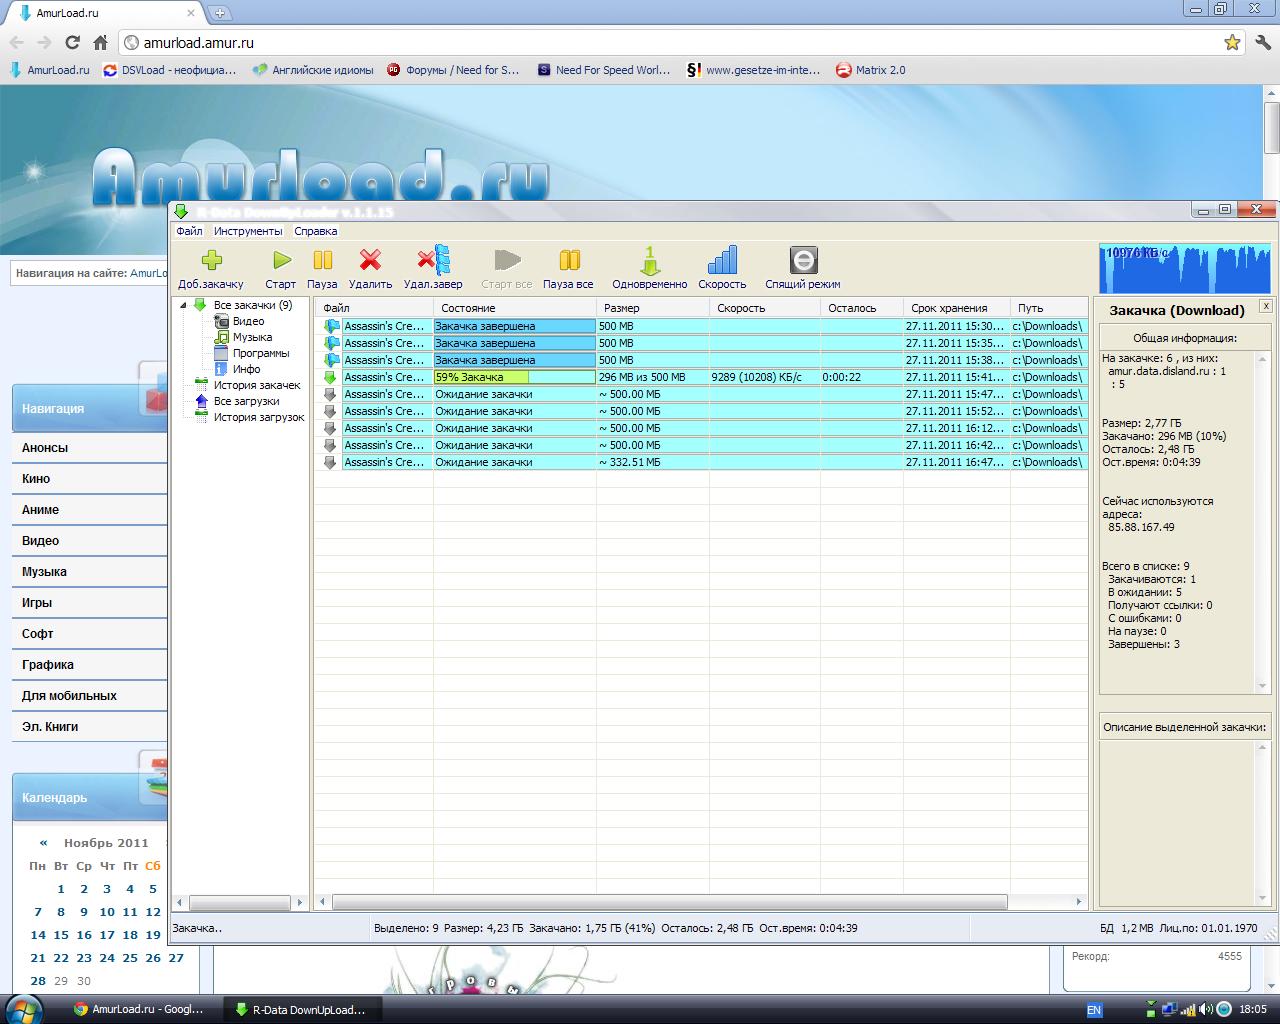The width and height of the screenshot is (1280, 1024).
Task: Click the horizontal scrollbar of download list
Action: coord(670,902)
